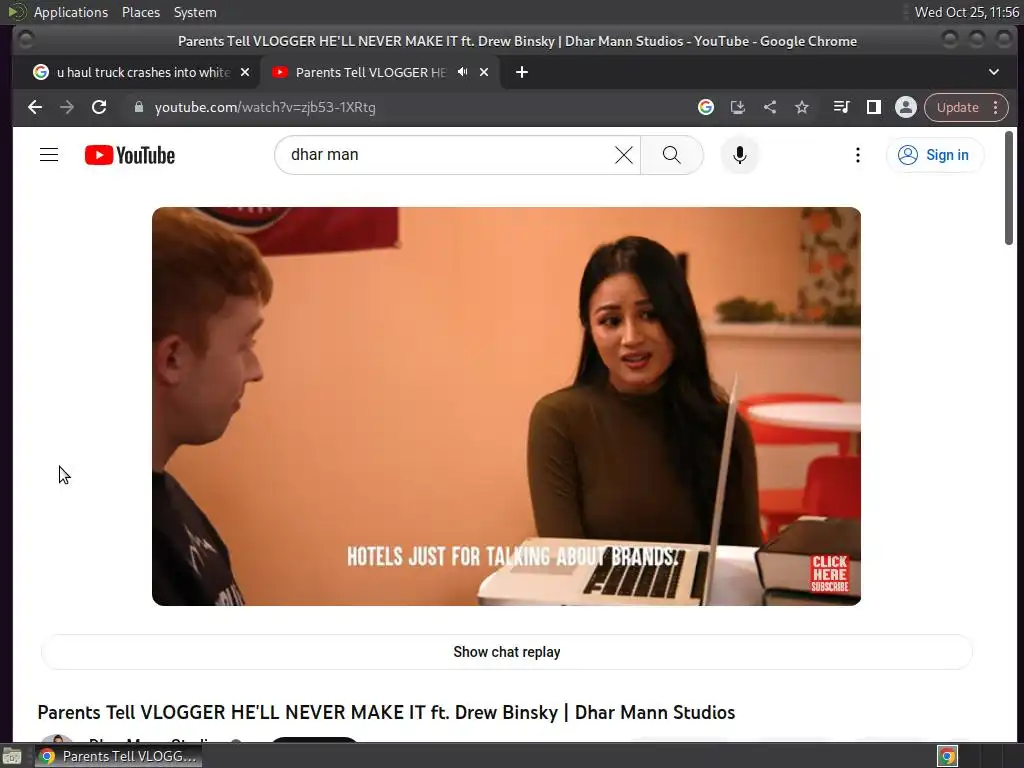This screenshot has width=1024, height=768.
Task: Click the video title text
Action: 386,712
